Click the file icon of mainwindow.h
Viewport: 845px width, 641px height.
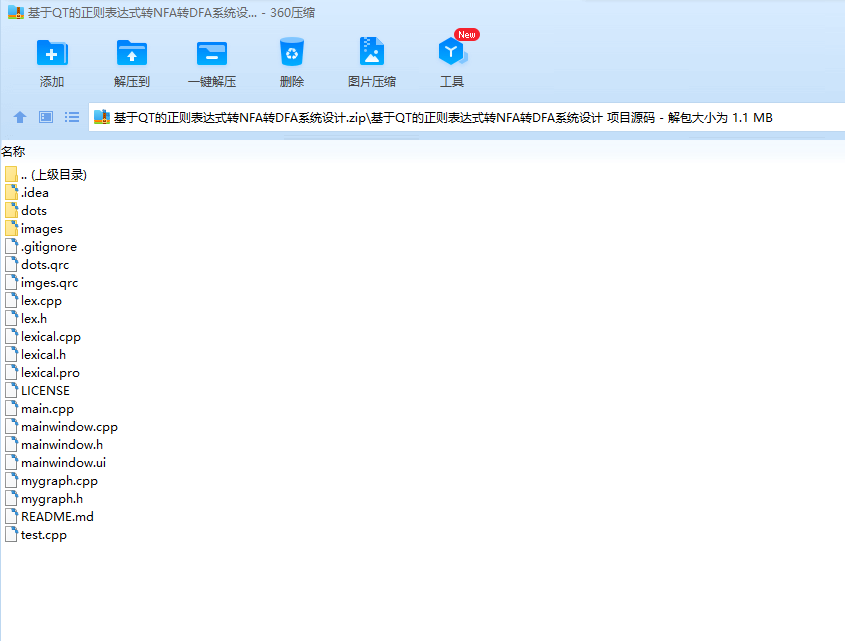(11, 445)
